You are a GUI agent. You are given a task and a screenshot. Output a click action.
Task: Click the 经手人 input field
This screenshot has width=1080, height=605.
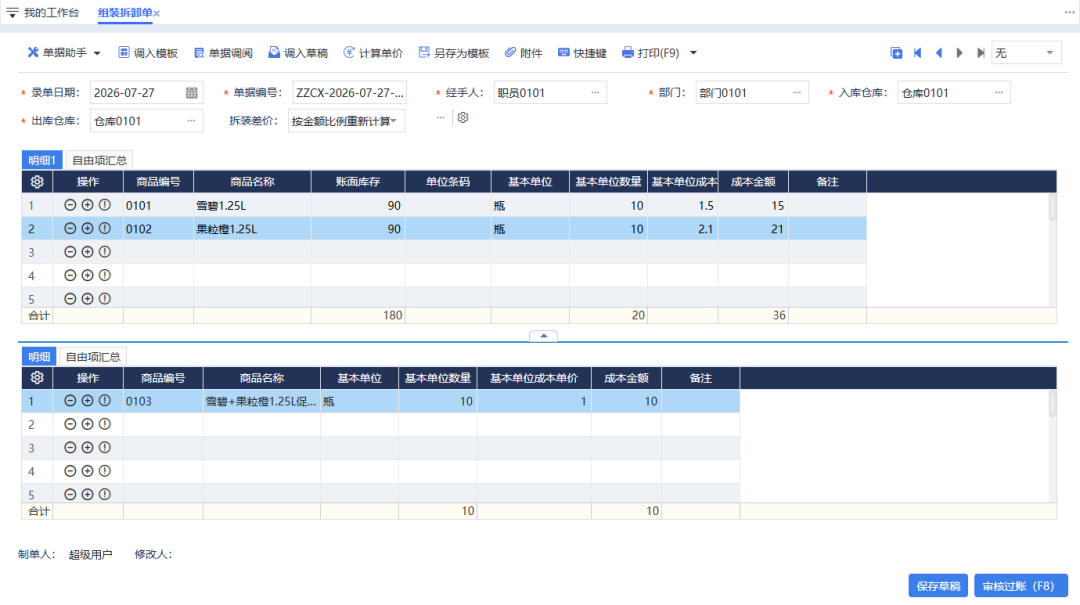pyautogui.click(x=550, y=92)
